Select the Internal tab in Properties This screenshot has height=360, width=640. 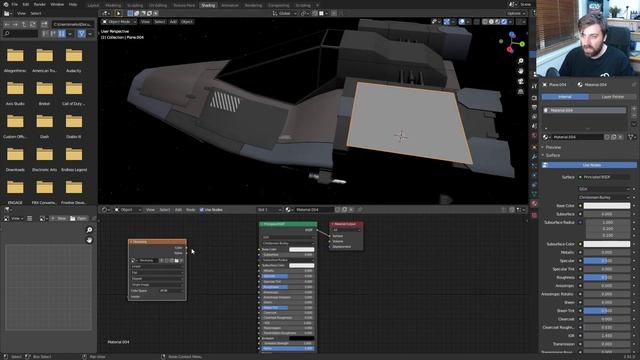(565, 97)
